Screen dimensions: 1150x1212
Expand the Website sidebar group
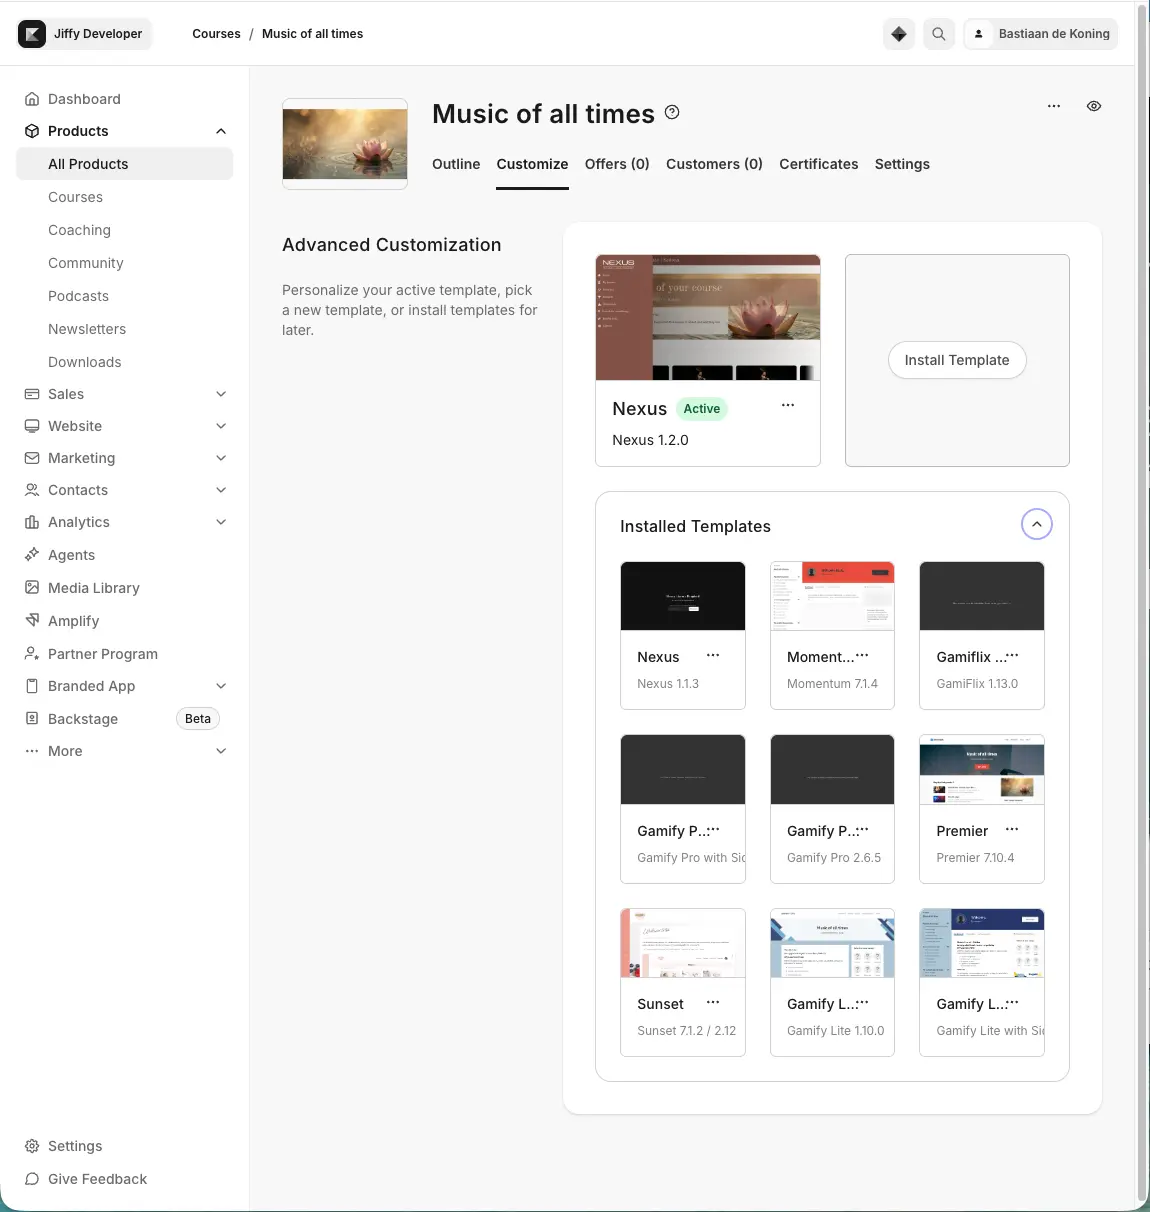[221, 426]
